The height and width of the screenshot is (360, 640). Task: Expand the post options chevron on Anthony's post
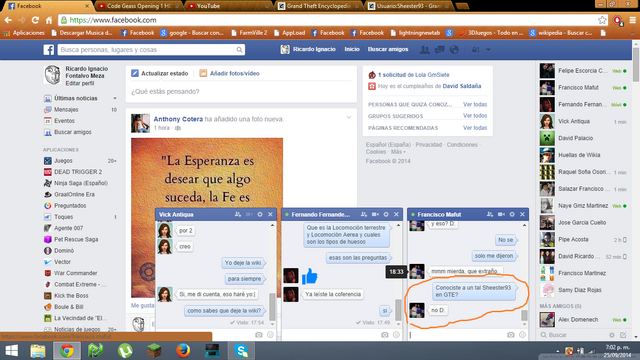click(x=349, y=118)
